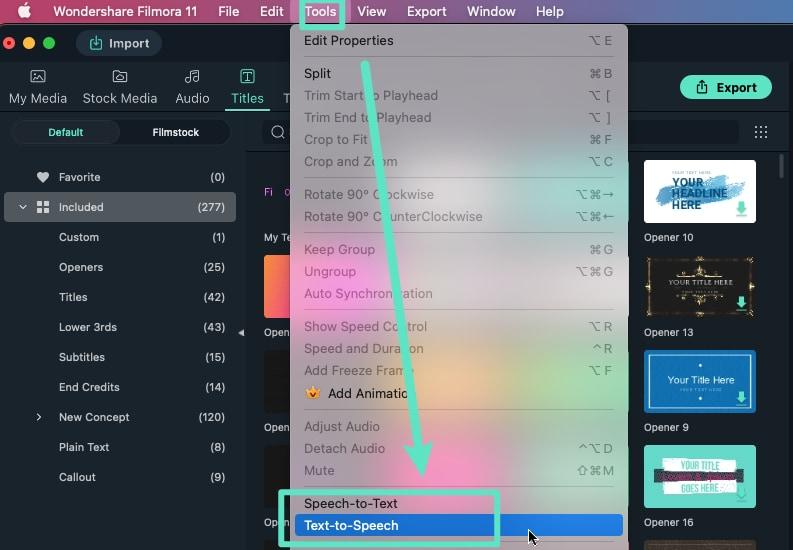Click the titles list vertical scrollbar
Screen dimensions: 793x550
[x=782, y=166]
